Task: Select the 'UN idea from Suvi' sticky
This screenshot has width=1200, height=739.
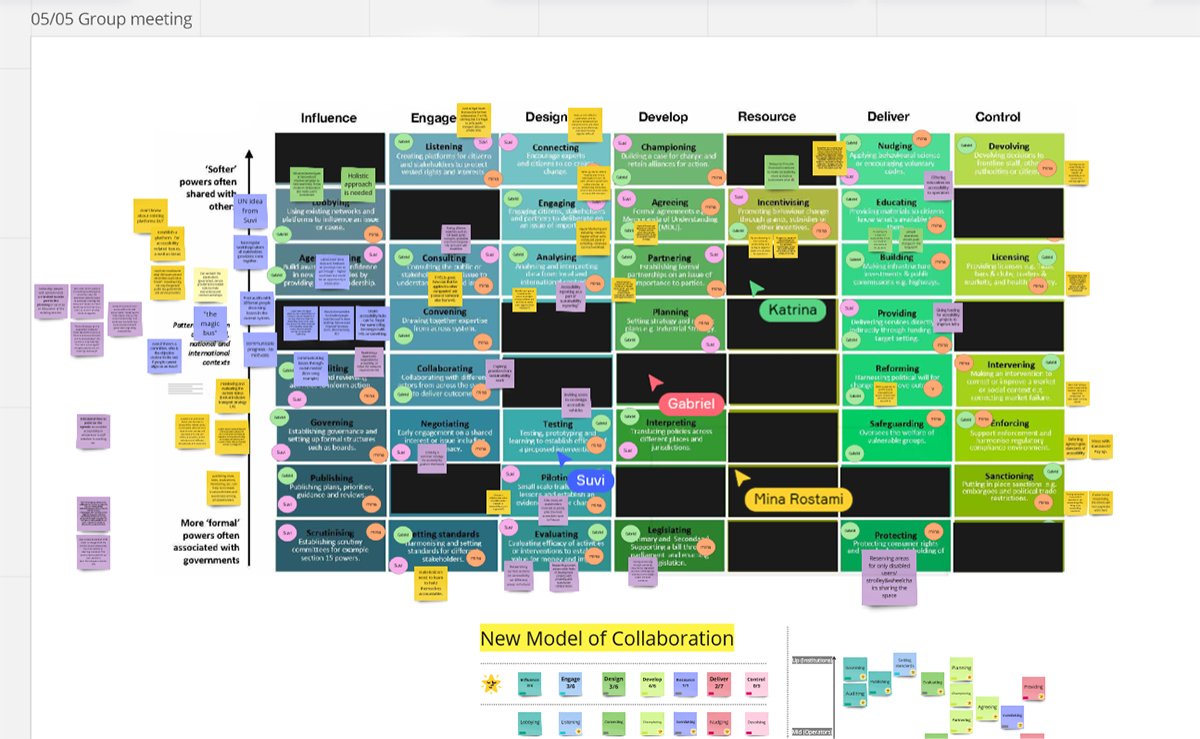Action: coord(251,211)
